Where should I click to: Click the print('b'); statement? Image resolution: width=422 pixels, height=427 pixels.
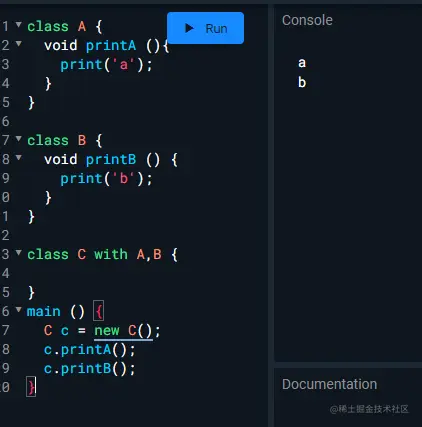[106, 179]
